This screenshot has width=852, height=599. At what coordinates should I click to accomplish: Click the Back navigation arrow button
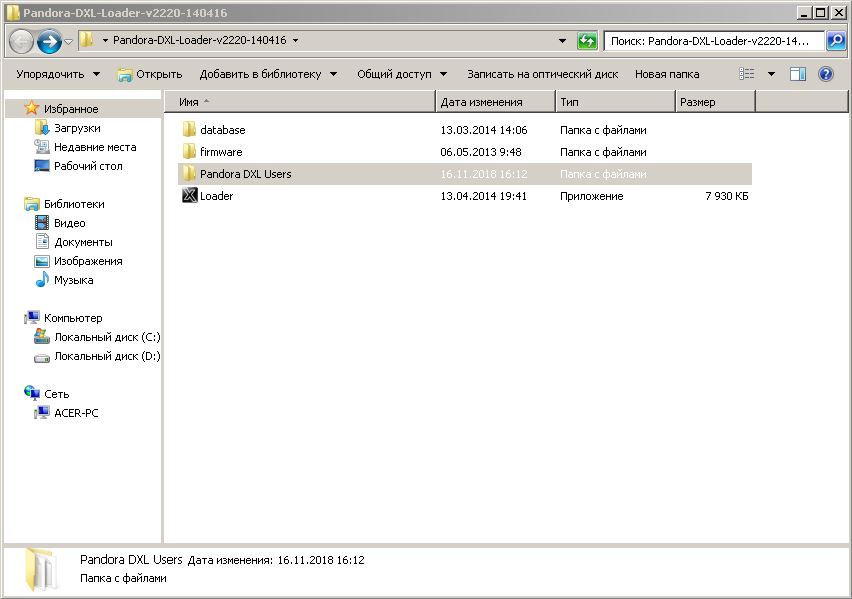click(21, 41)
